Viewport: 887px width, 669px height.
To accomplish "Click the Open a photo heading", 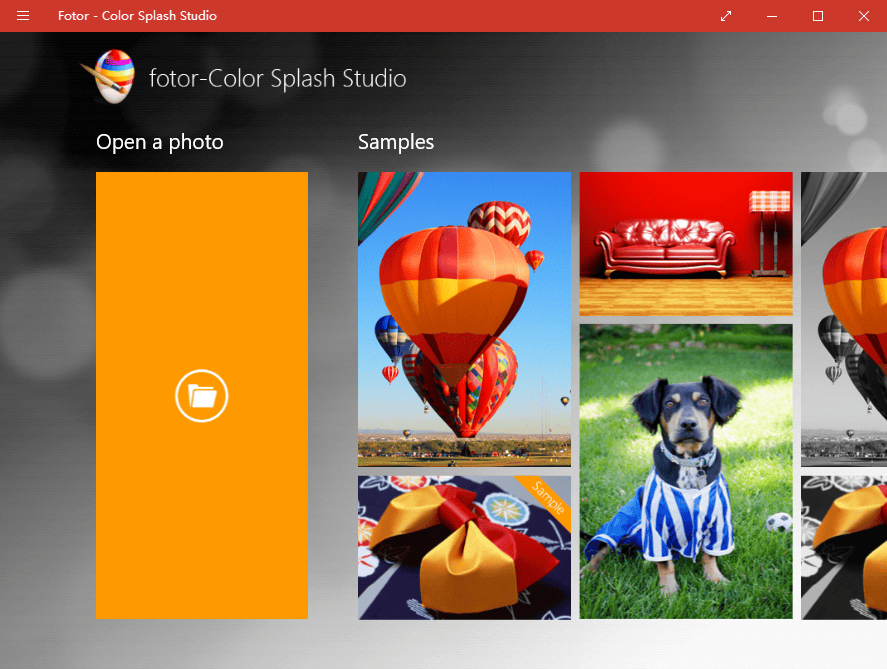I will (x=160, y=142).
